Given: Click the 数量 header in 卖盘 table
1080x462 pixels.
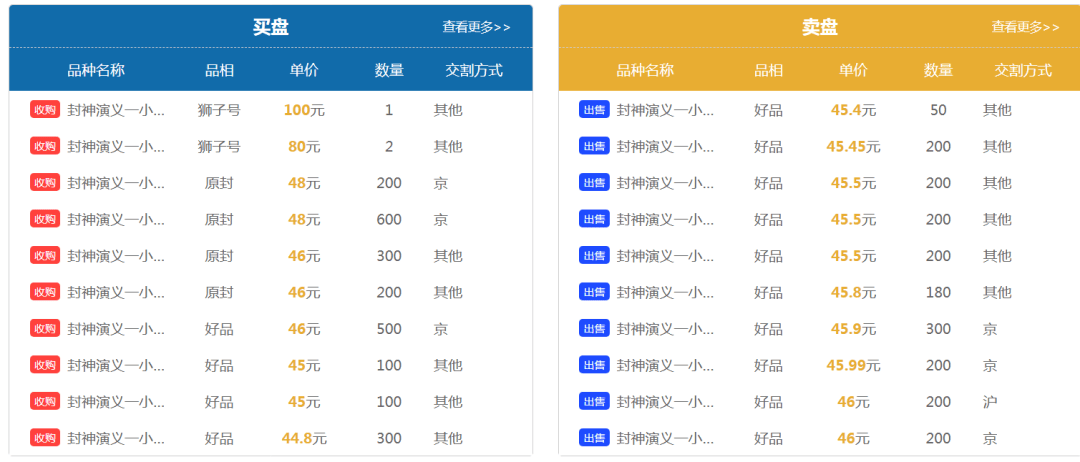Looking at the screenshot, I should tap(939, 70).
